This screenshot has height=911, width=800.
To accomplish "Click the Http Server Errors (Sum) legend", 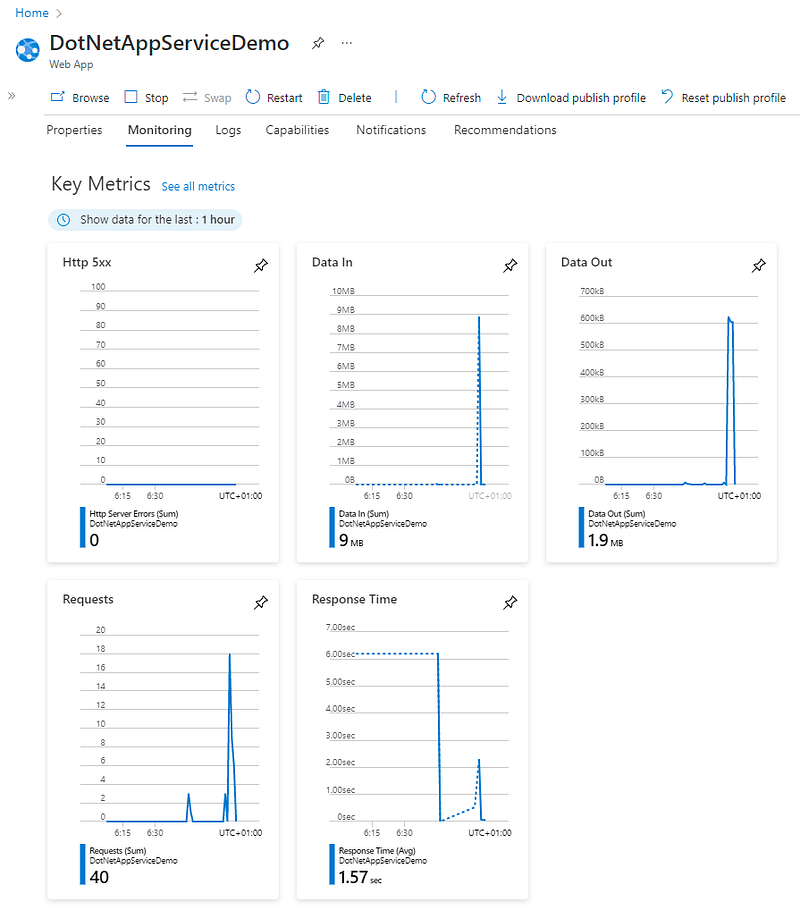I will (x=134, y=514).
